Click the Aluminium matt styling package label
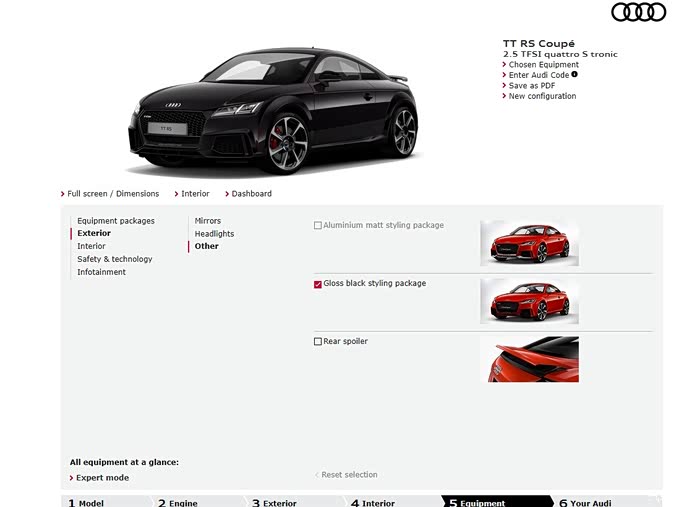This screenshot has height=507, width=700. point(383,225)
